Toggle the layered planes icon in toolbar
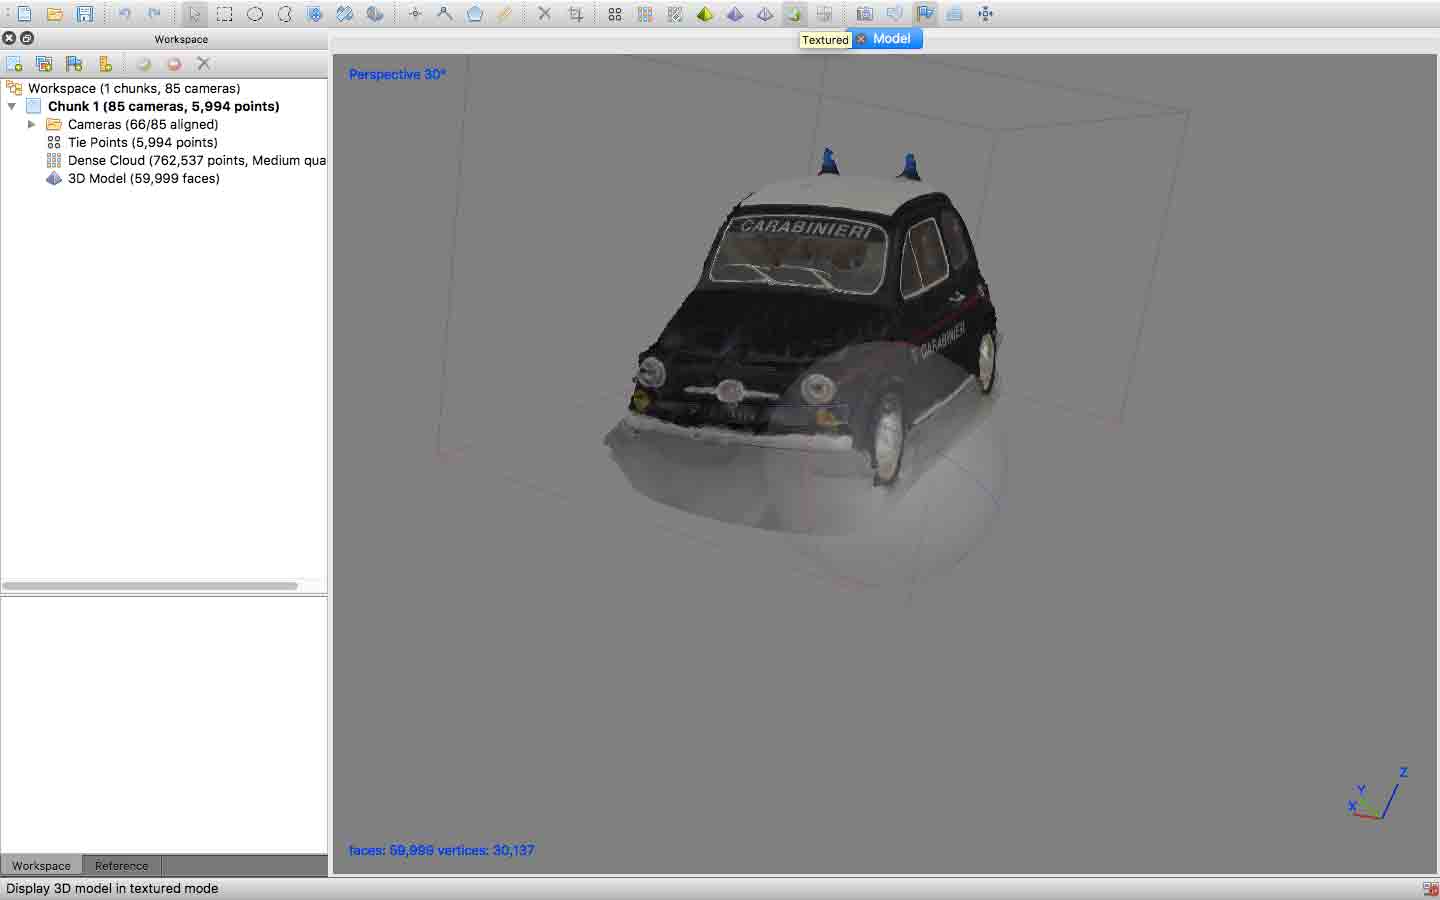The height and width of the screenshot is (900, 1440). 955,14
